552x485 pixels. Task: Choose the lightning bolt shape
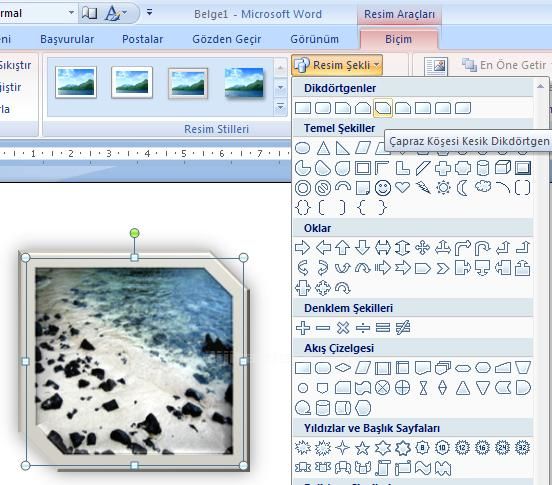(422, 188)
